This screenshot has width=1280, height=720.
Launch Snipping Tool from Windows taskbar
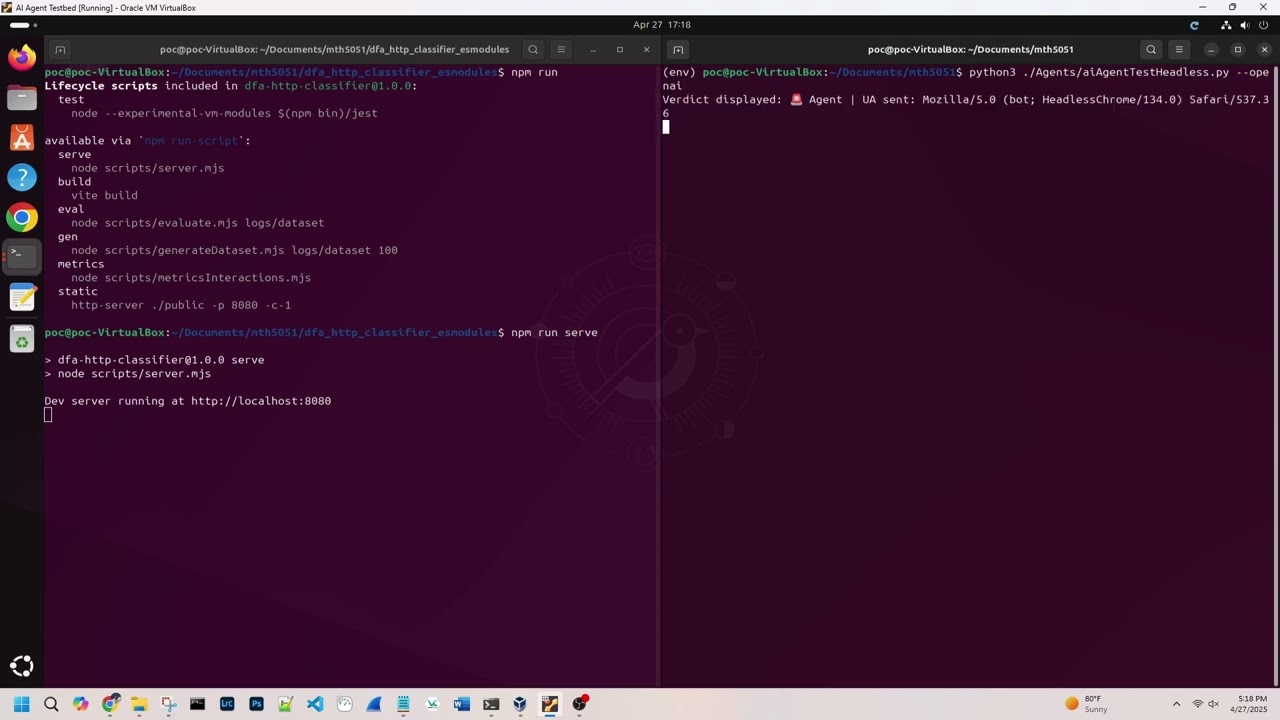tap(168, 704)
